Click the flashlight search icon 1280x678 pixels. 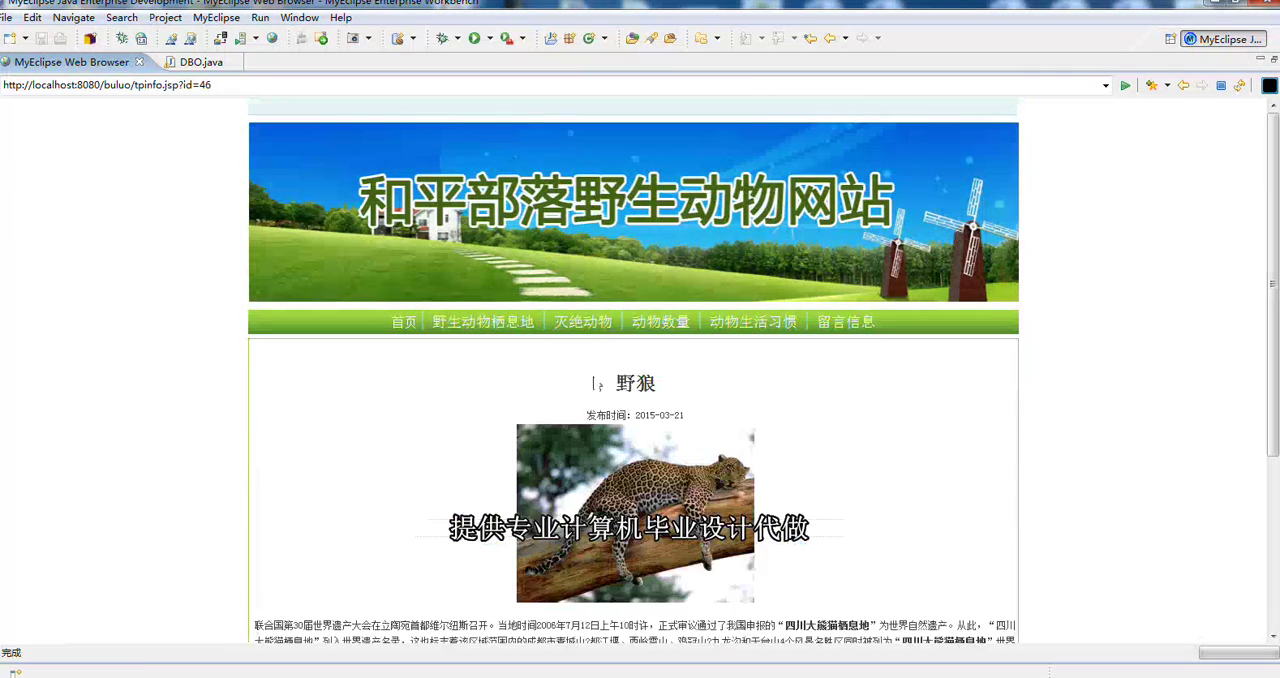651,38
